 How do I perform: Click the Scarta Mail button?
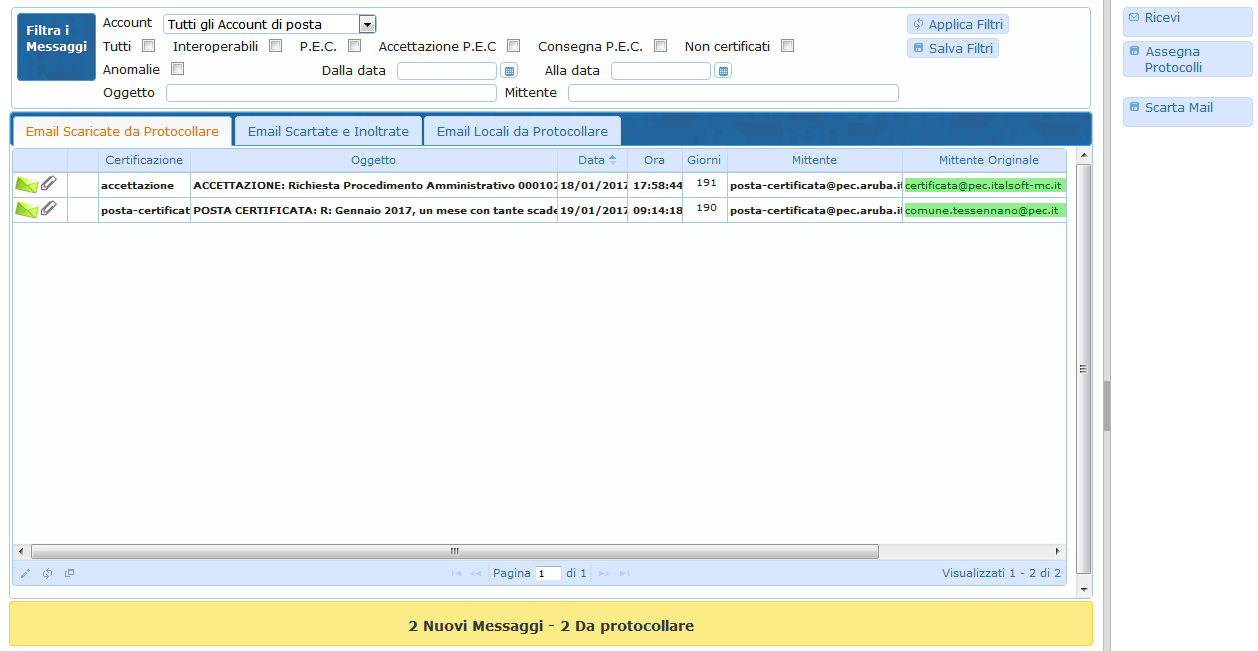point(1187,108)
